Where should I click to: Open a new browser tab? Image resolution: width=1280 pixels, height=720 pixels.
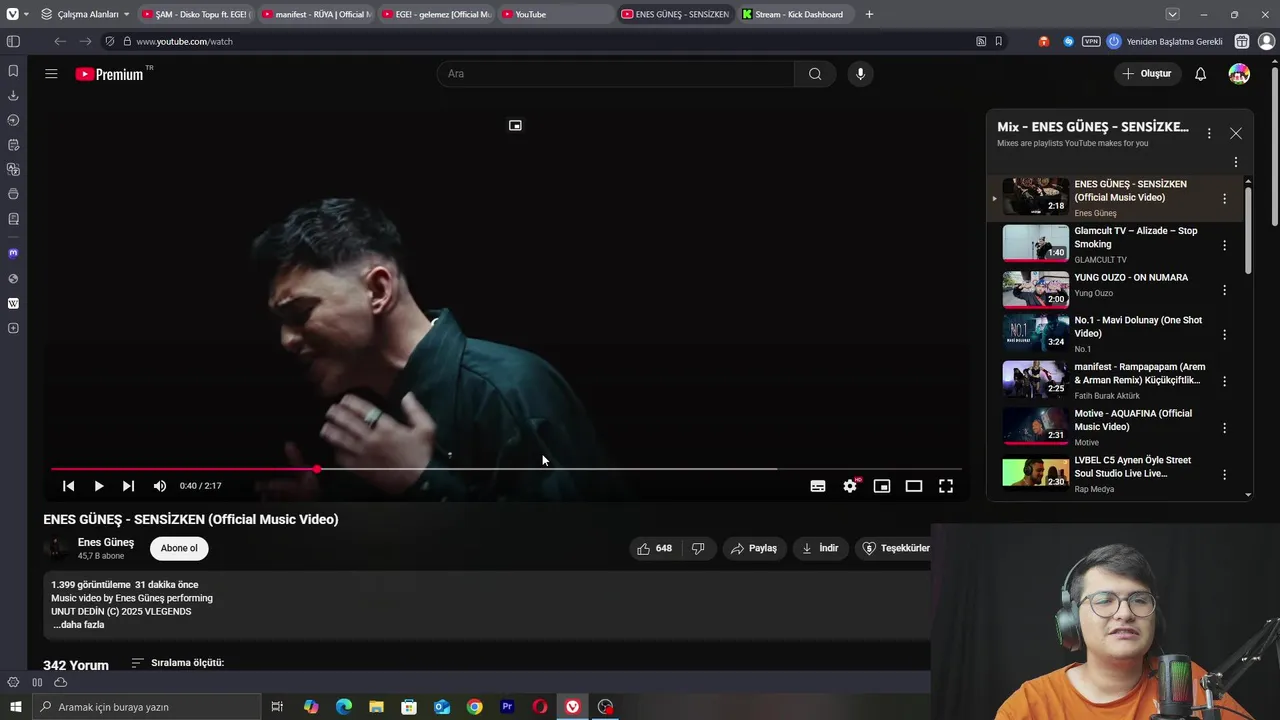point(869,14)
